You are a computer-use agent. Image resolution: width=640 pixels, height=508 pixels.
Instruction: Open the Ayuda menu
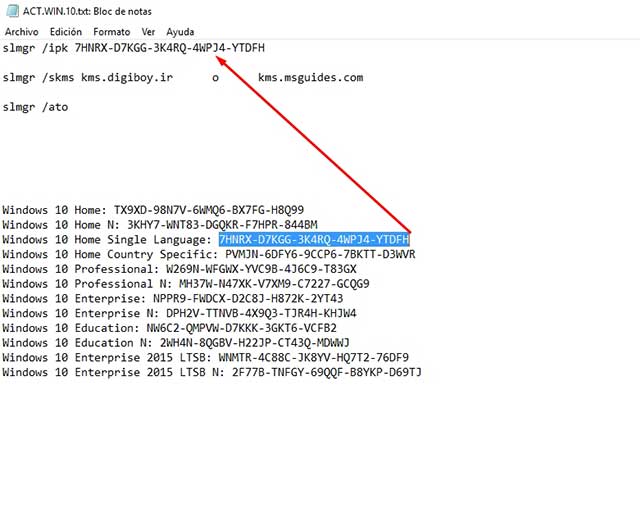coord(180,32)
